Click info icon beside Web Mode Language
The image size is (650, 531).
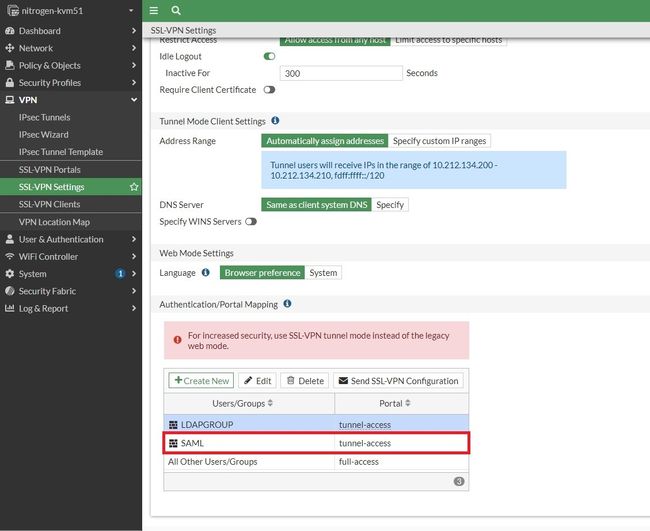point(205,272)
